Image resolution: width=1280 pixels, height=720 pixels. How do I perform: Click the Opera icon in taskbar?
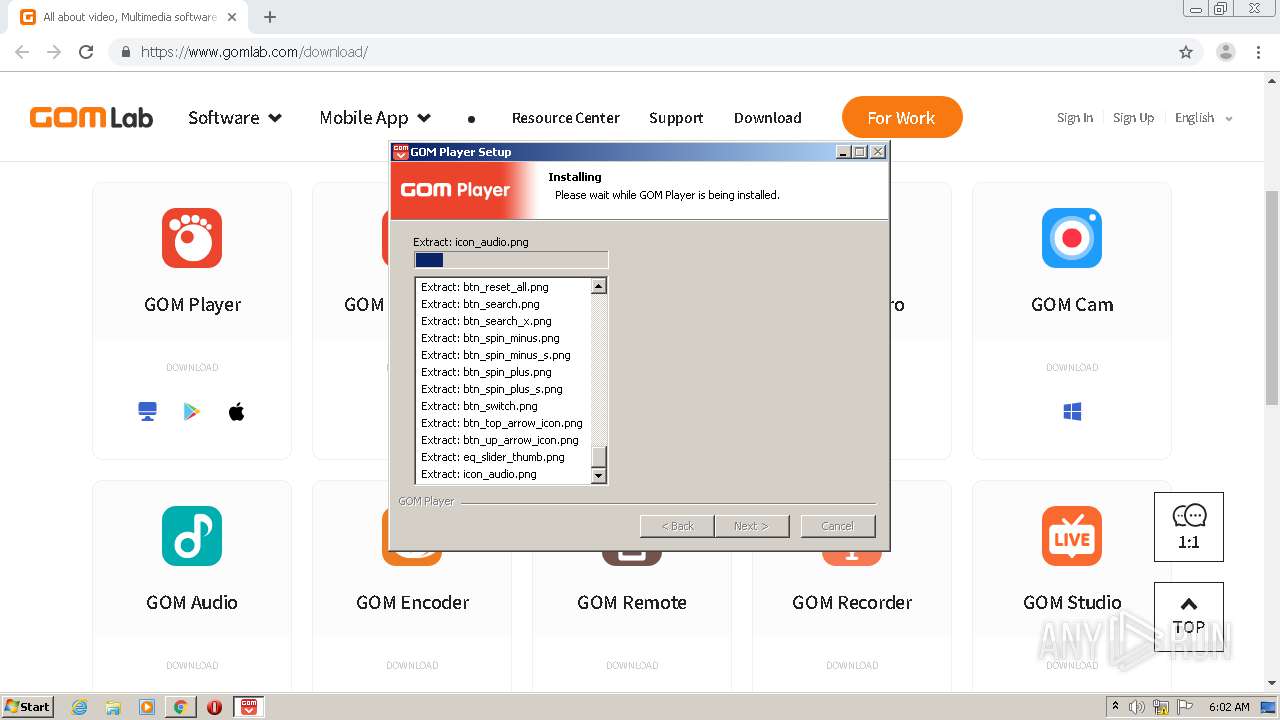(x=214, y=707)
